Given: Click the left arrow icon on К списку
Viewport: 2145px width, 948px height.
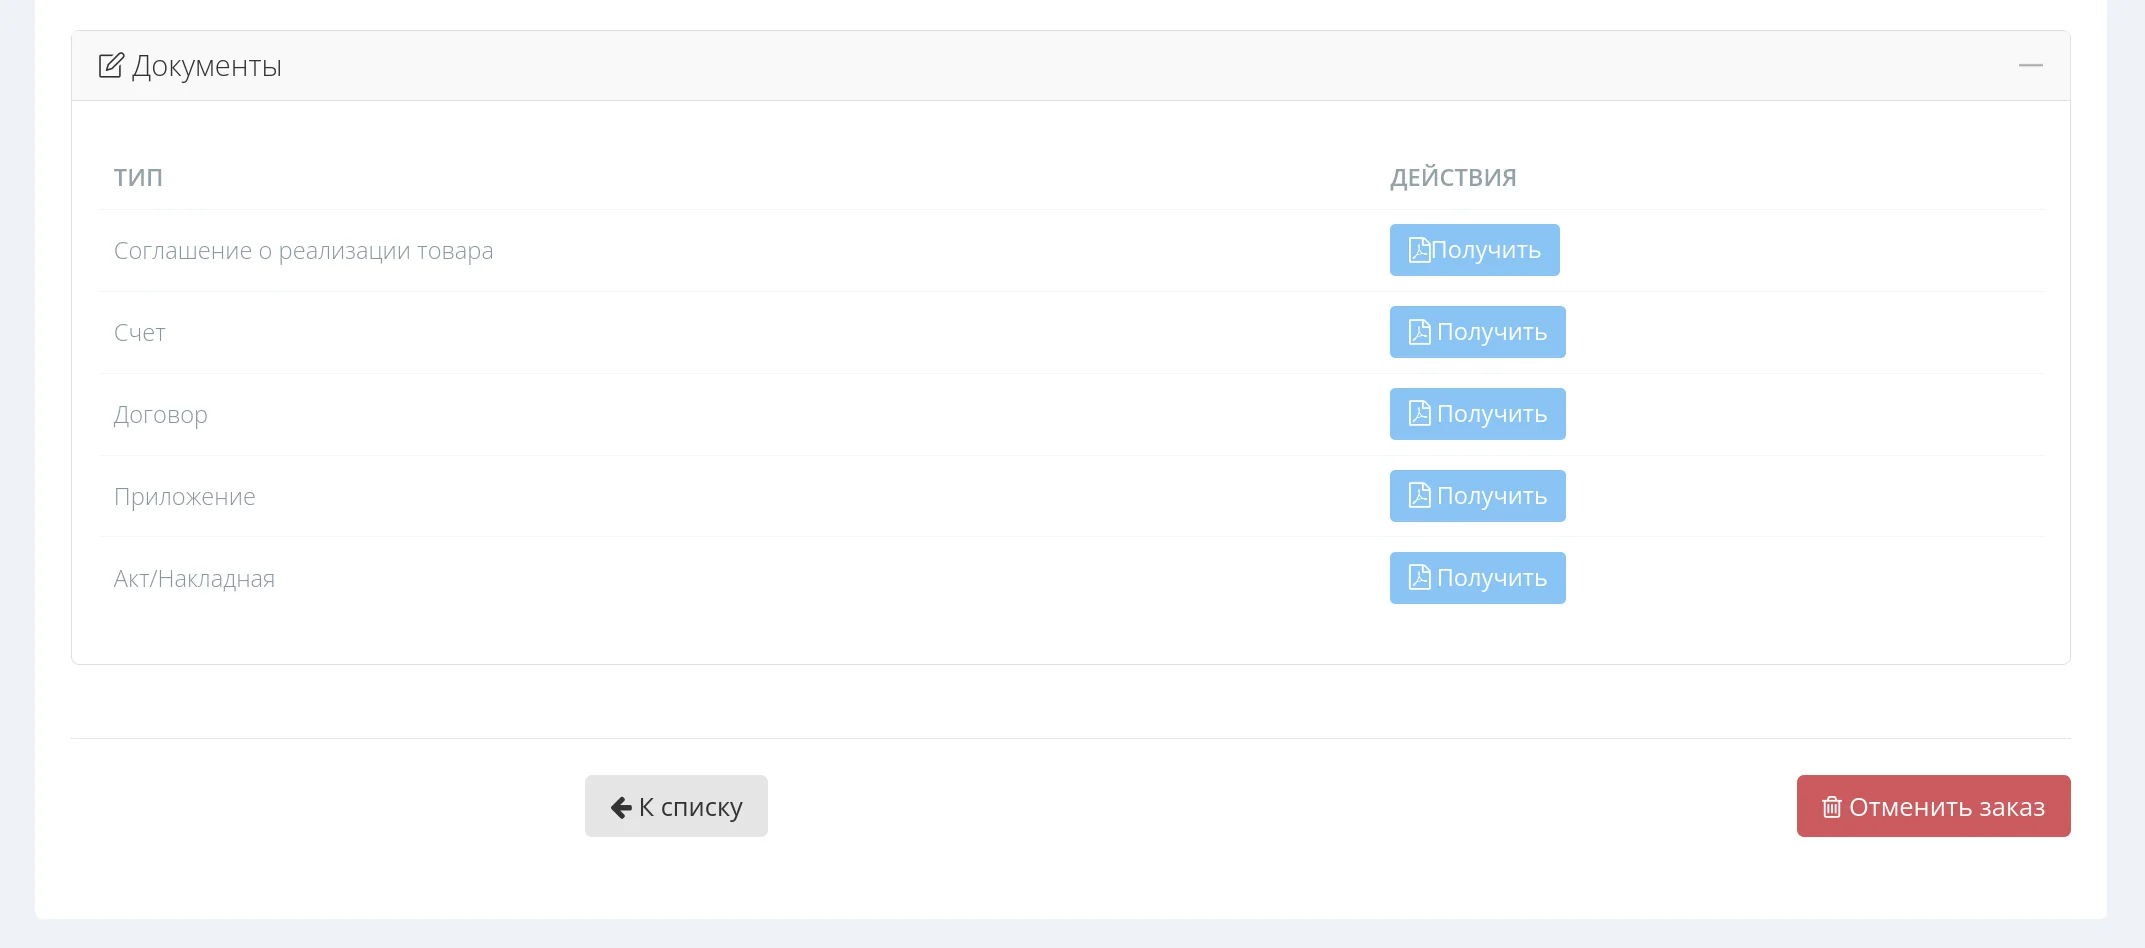Looking at the screenshot, I should [x=621, y=807].
